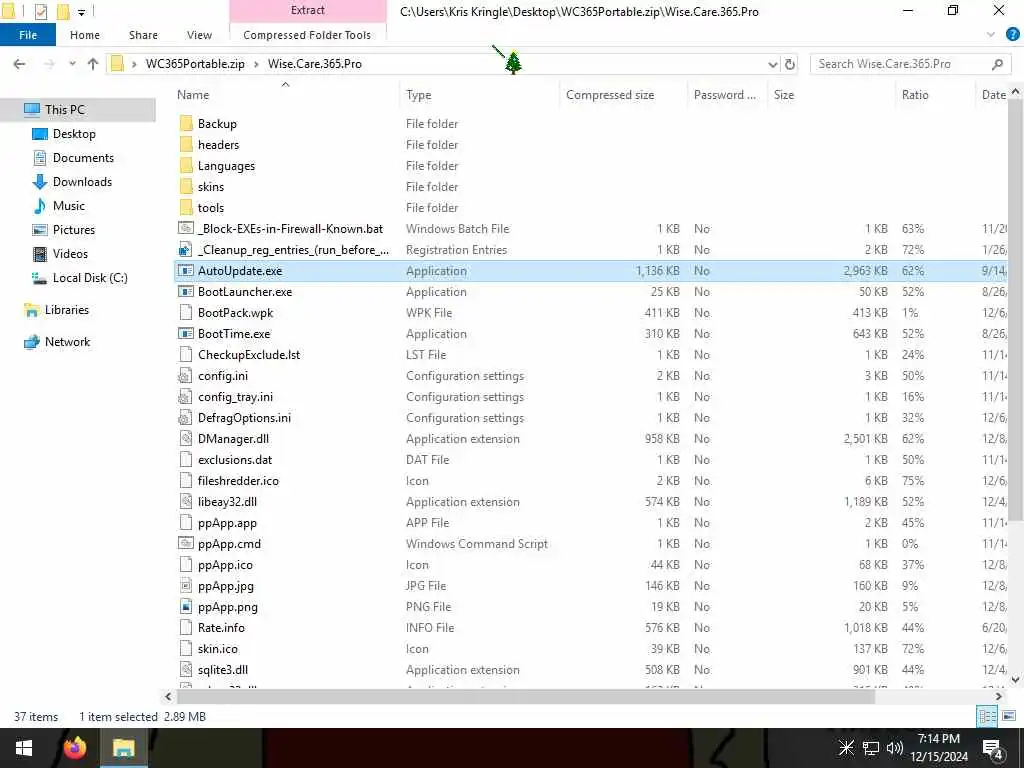
Task: Click the _Cleanup_reg_entries registry file icon
Action: (186, 249)
